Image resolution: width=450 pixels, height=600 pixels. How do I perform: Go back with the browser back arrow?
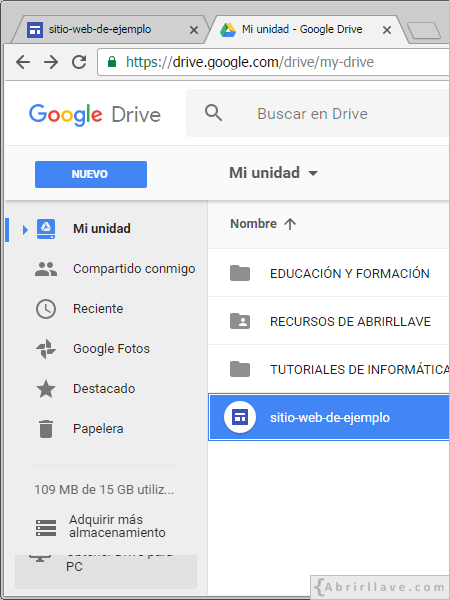(x=23, y=62)
